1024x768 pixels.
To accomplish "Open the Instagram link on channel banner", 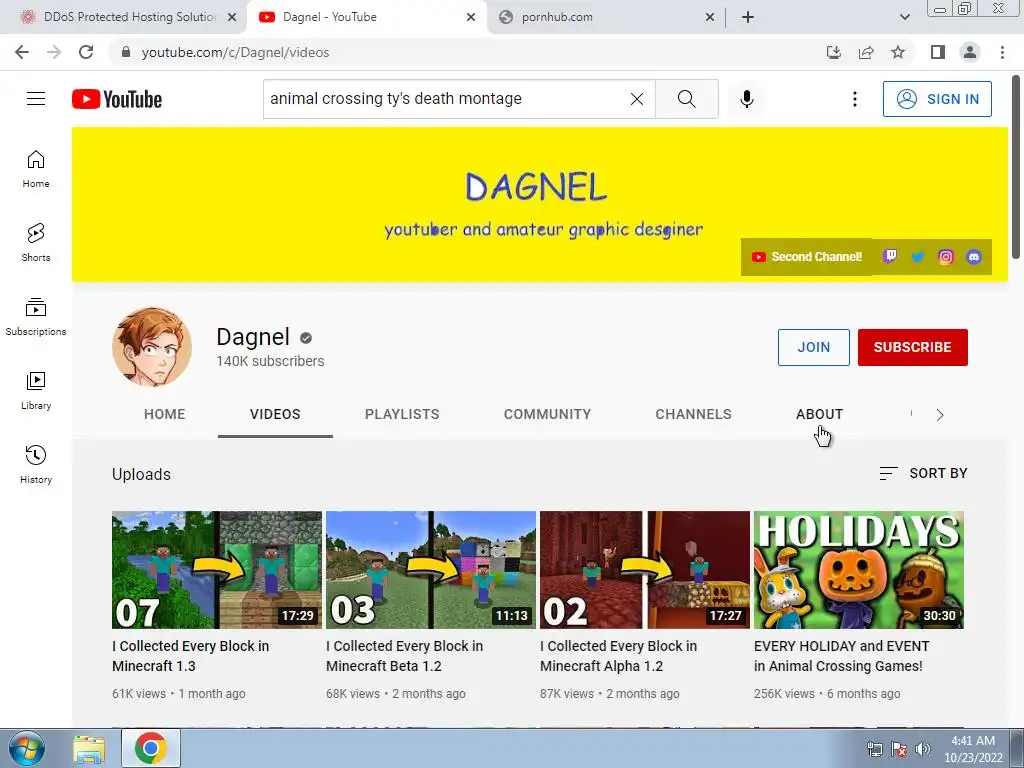I will point(946,257).
